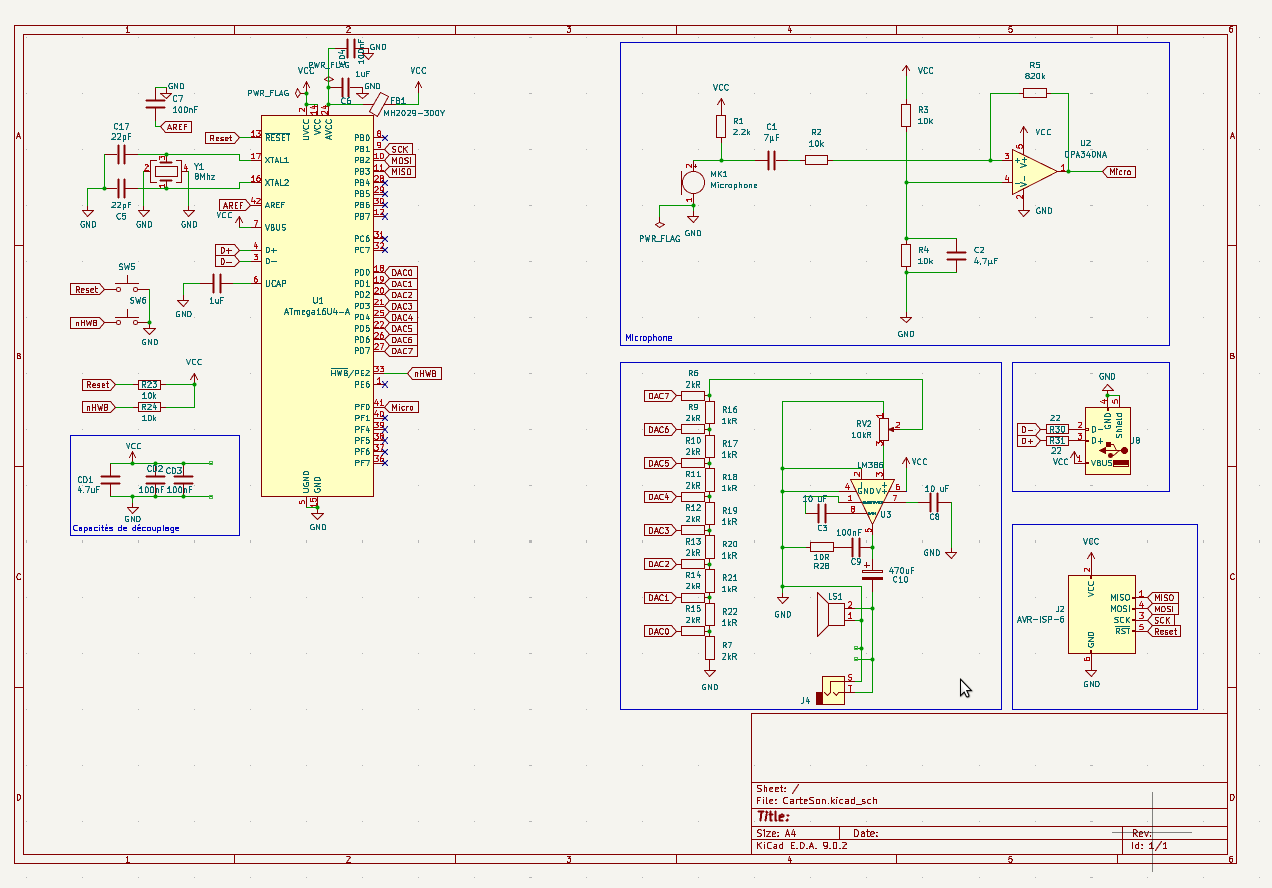Image resolution: width=1272 pixels, height=888 pixels.
Task: Click the nHWB label beside the PE2 pin
Action: pyautogui.click(x=425, y=373)
